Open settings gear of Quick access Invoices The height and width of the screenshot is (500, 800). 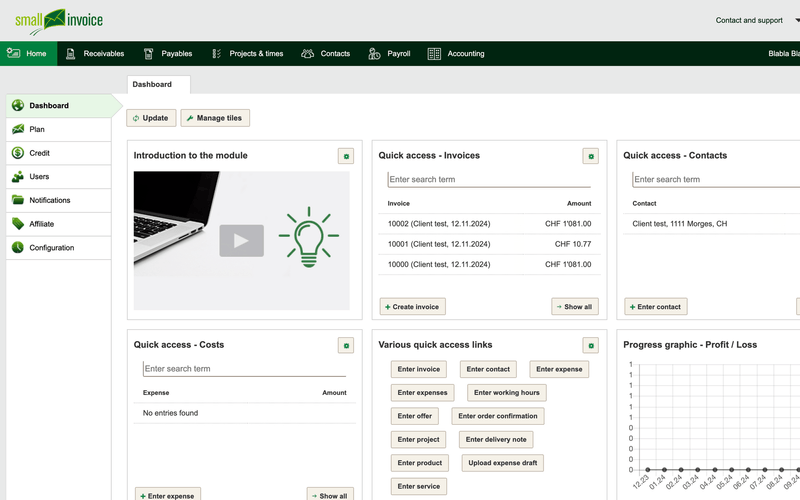[x=591, y=156]
